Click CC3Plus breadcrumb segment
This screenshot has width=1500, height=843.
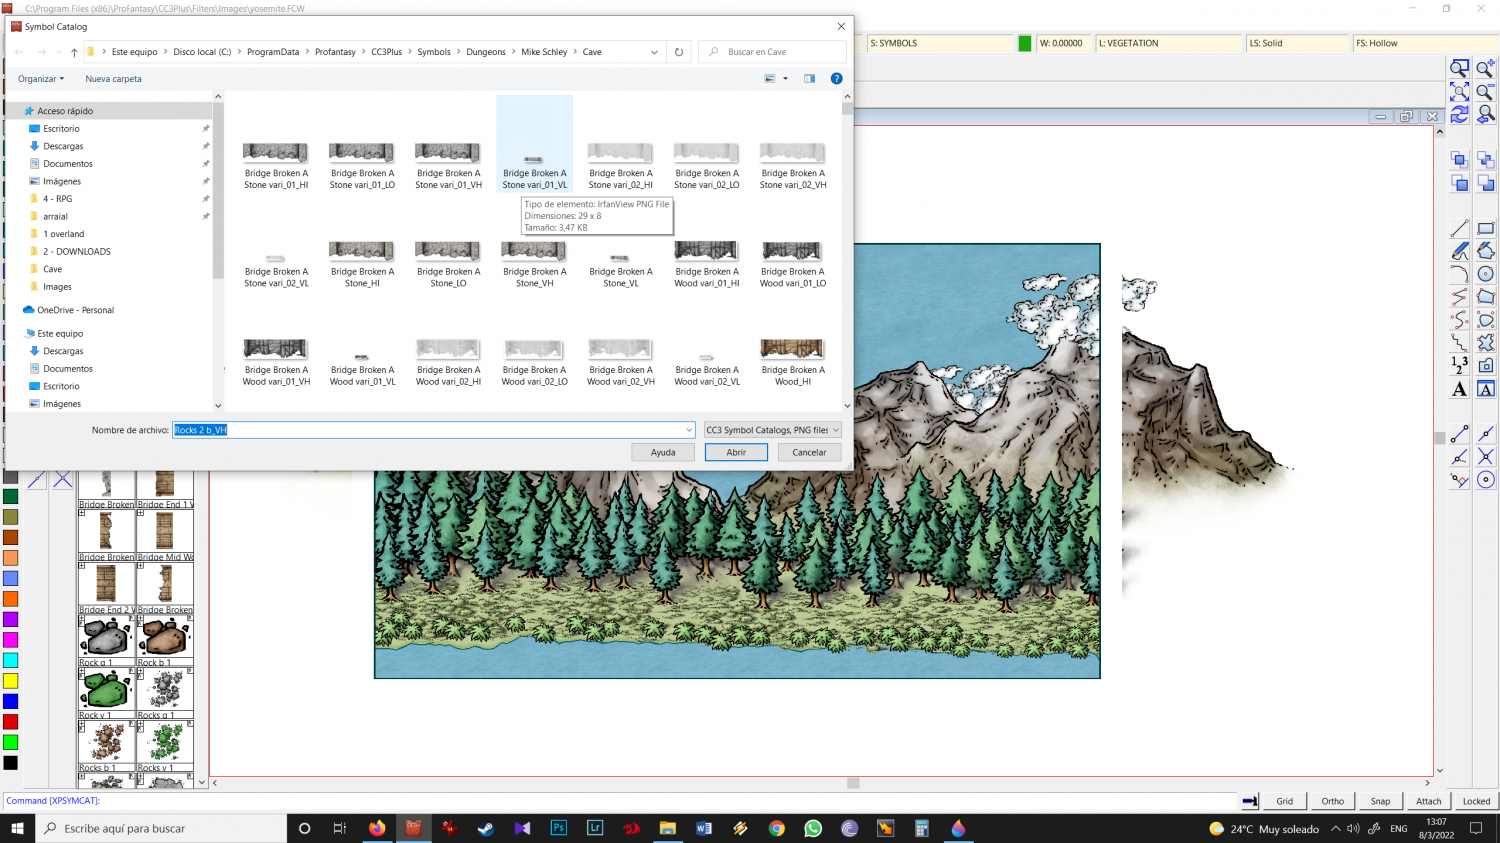coord(387,52)
